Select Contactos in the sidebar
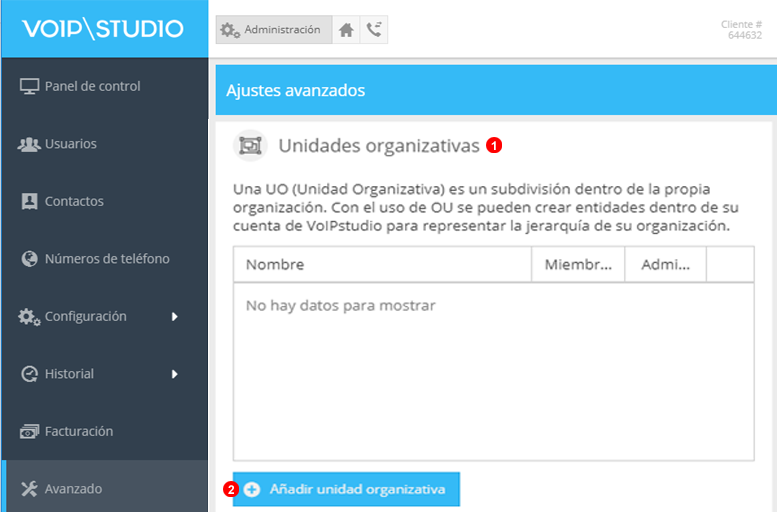The height and width of the screenshot is (512, 777). [74, 201]
